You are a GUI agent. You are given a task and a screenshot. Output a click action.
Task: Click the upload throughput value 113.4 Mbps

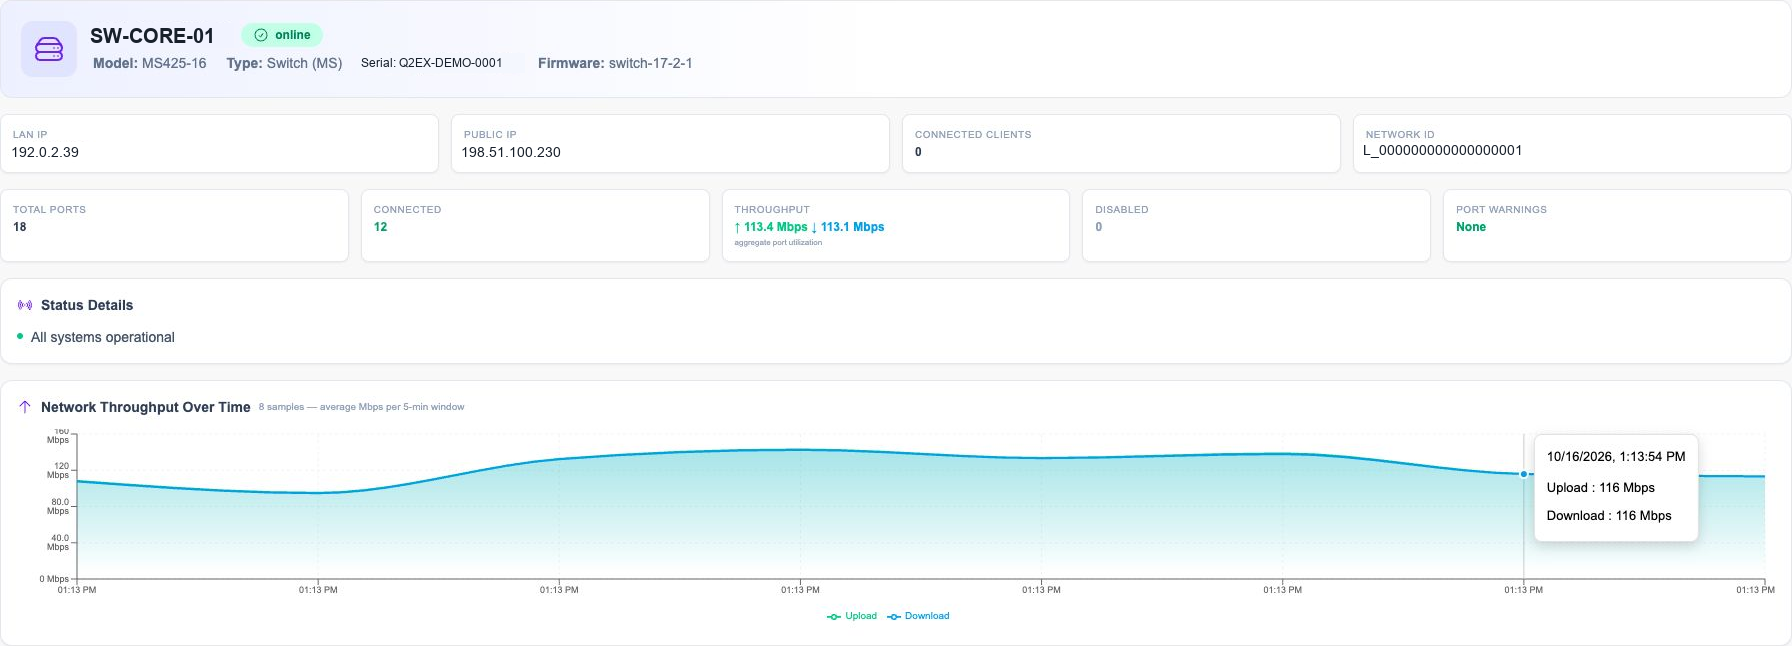coord(771,227)
